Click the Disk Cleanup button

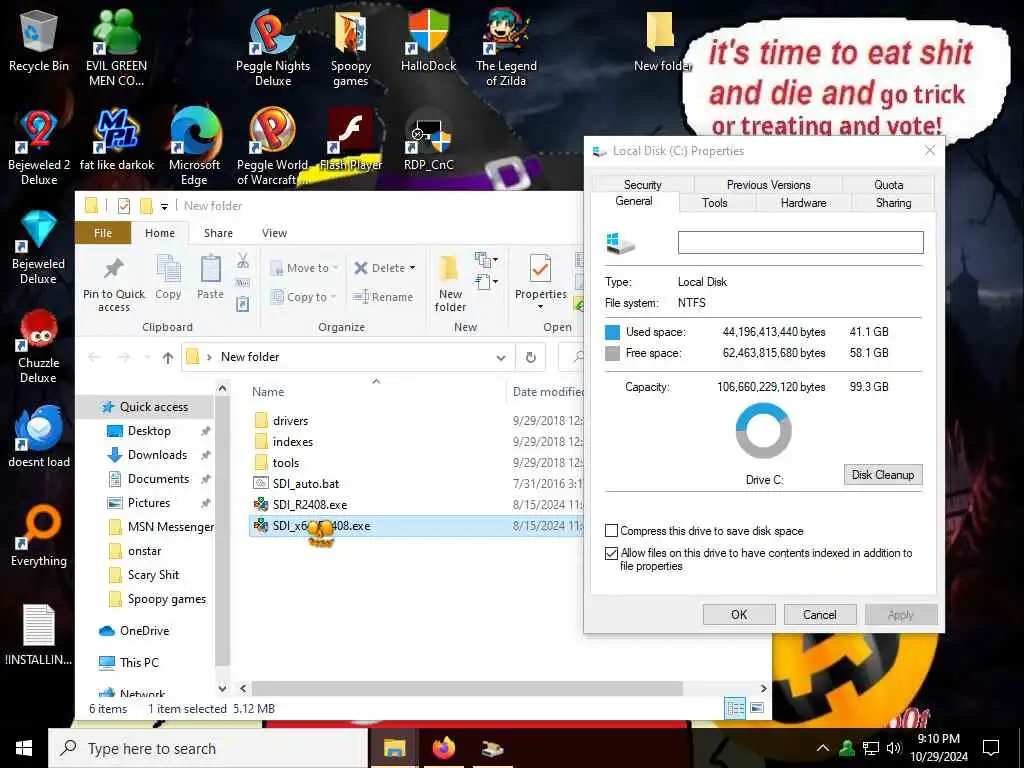click(883, 475)
